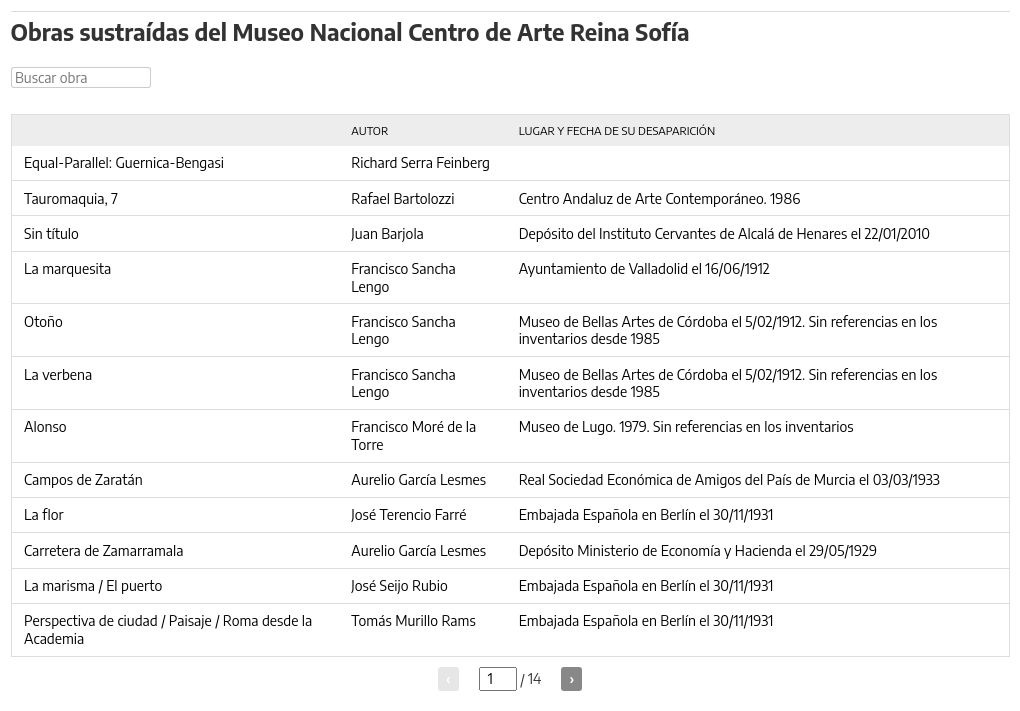
Task: Select 'Perspectiva de ciudad' work entry
Action: point(168,630)
